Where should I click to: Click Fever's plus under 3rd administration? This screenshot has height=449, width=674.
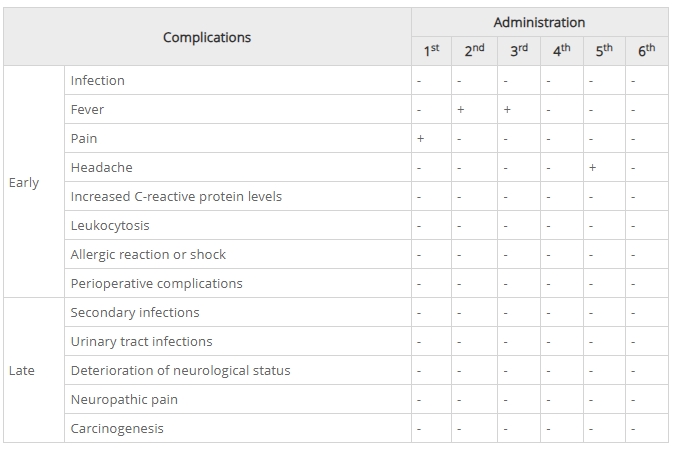click(x=507, y=110)
